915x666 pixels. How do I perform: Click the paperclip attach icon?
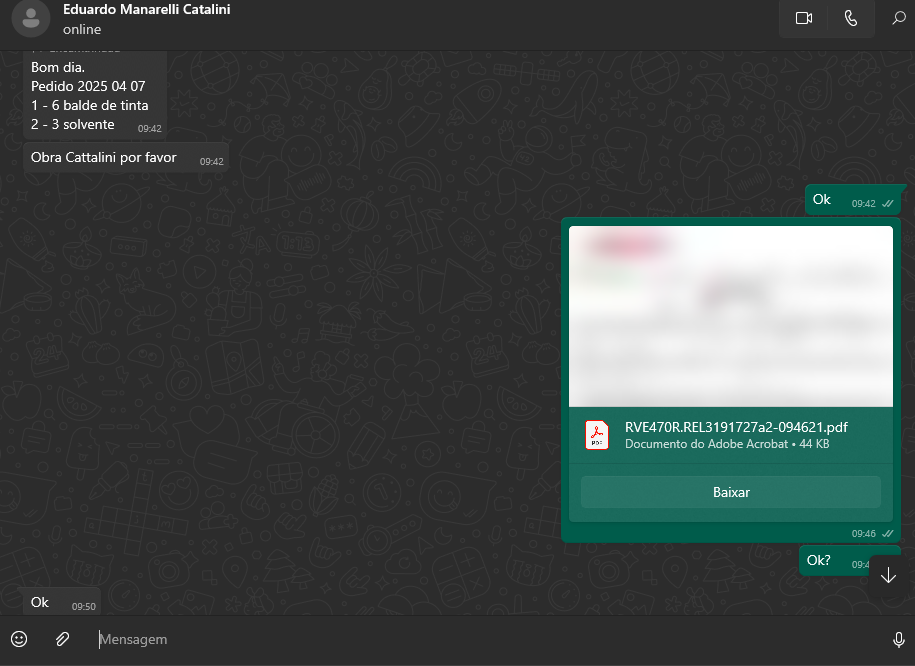[62, 639]
